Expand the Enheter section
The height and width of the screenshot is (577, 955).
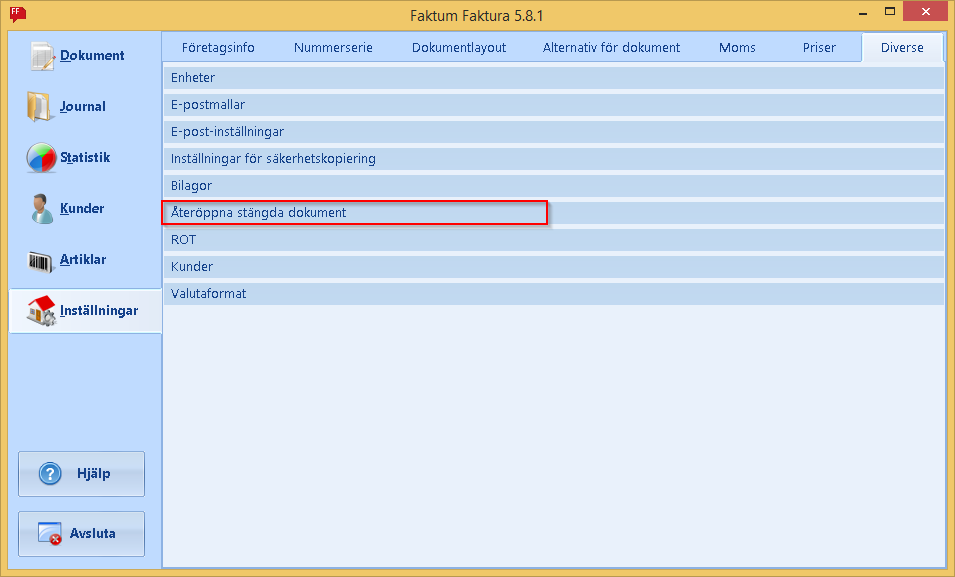point(554,78)
